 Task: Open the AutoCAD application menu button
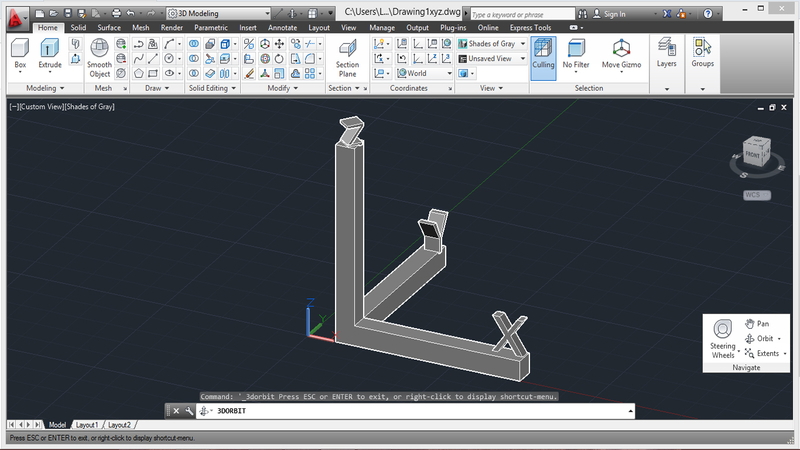click(x=16, y=18)
